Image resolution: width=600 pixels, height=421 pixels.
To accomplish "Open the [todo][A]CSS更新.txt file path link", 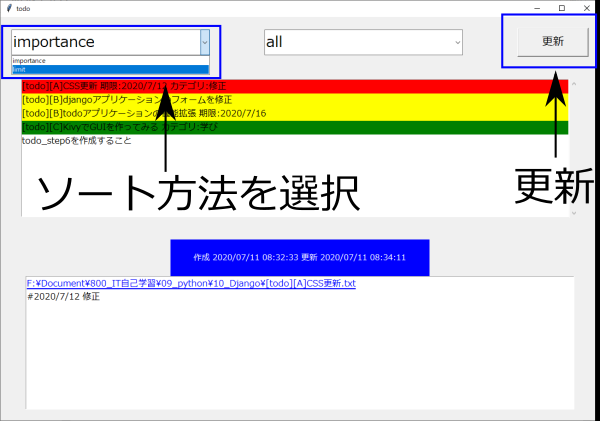I will tap(191, 284).
